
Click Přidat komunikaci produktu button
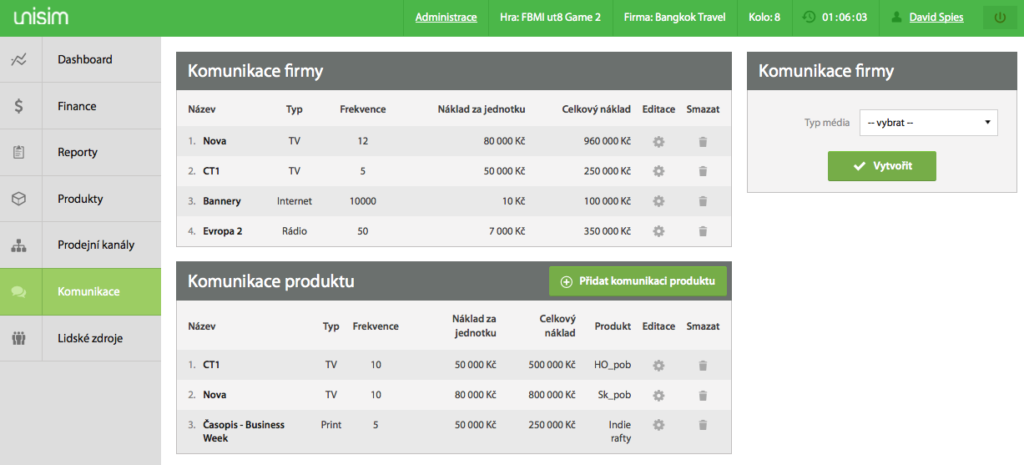click(638, 282)
